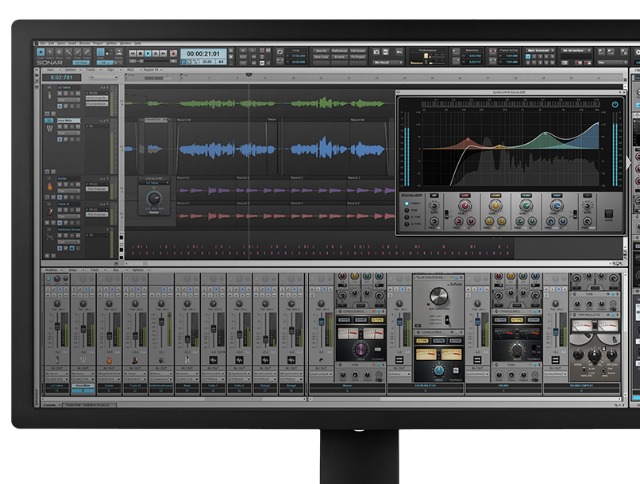Click the save scene icon beside the camera

[385, 52]
